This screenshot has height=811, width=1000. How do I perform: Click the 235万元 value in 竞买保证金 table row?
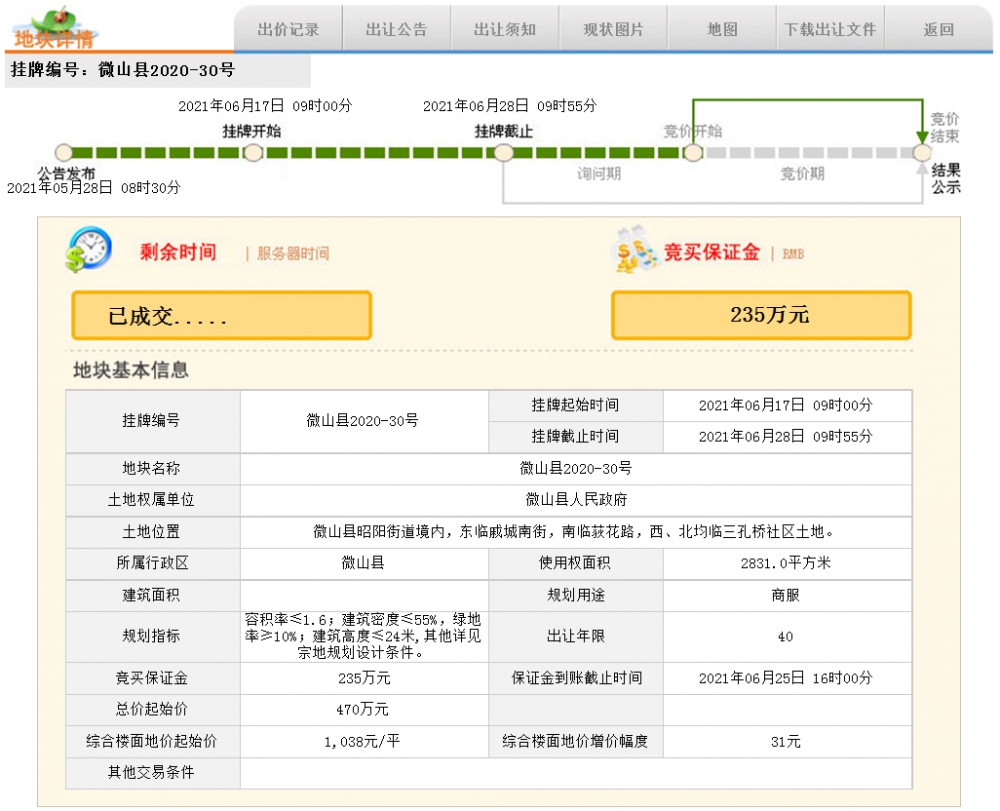click(364, 678)
